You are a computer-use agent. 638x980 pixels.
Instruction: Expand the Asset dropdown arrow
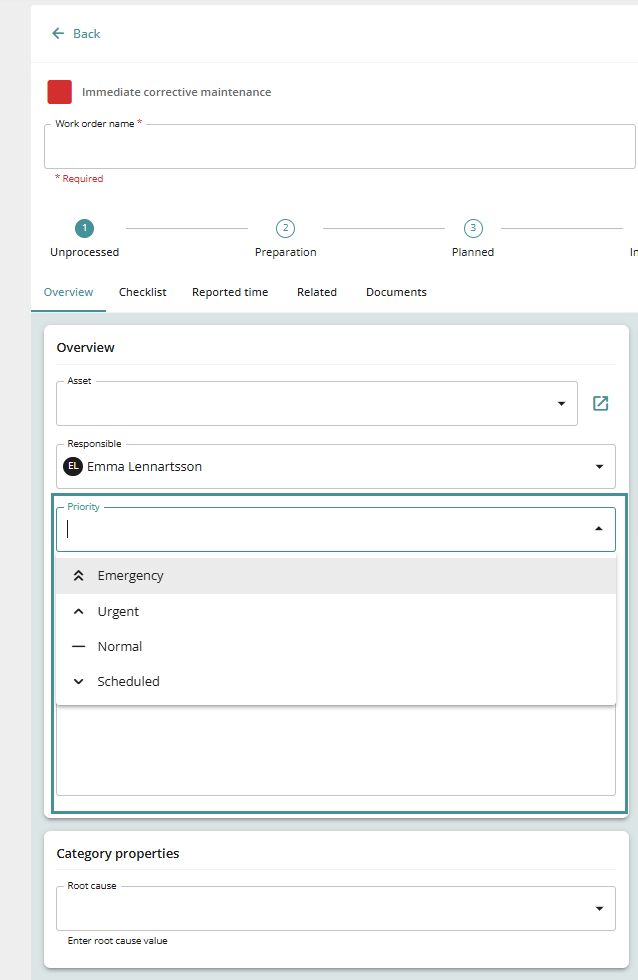pyautogui.click(x=560, y=404)
